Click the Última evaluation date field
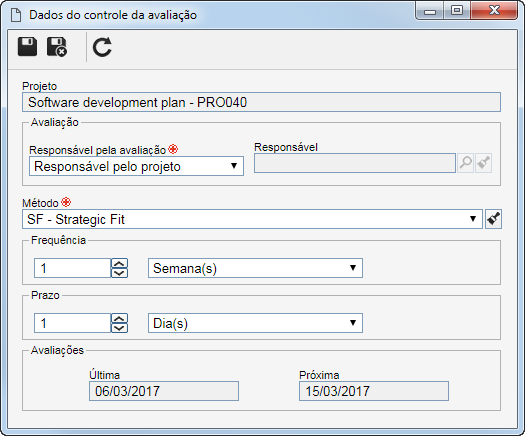 pyautogui.click(x=164, y=391)
